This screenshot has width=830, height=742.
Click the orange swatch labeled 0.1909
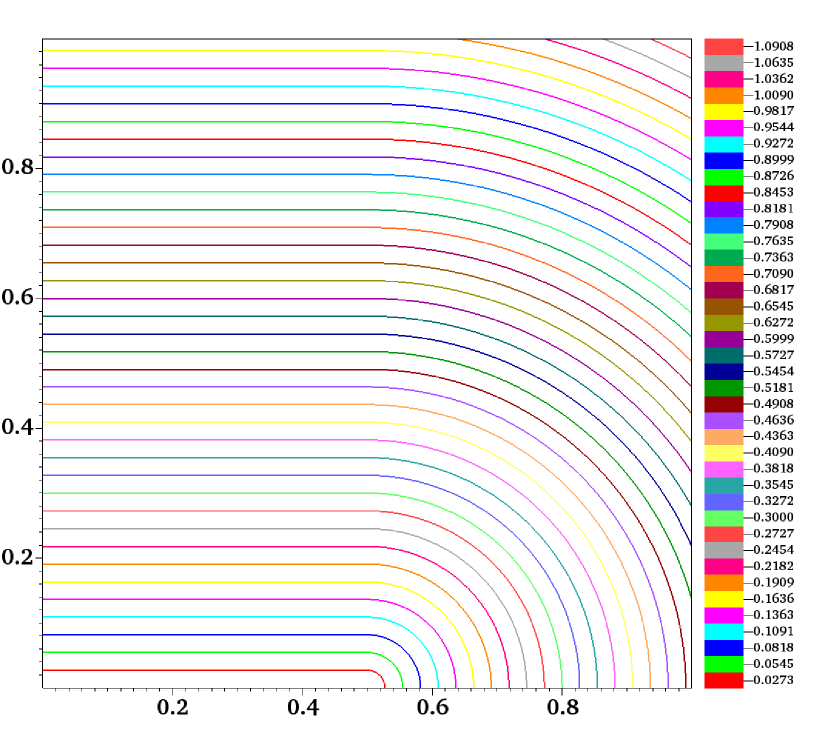(724, 583)
